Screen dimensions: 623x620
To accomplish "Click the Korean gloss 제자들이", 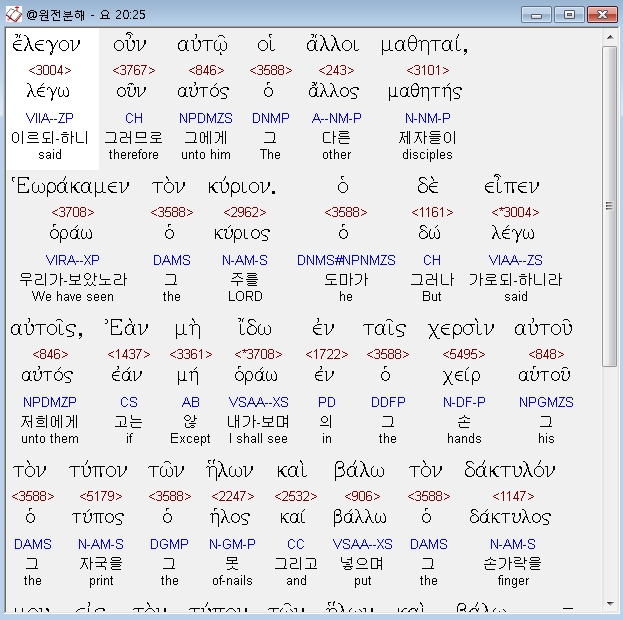I will pos(427,138).
